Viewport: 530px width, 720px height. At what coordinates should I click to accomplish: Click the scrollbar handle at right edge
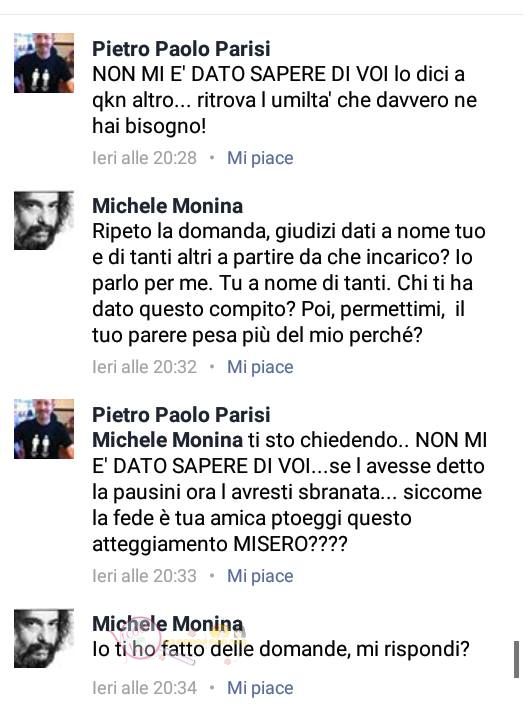(x=516, y=659)
